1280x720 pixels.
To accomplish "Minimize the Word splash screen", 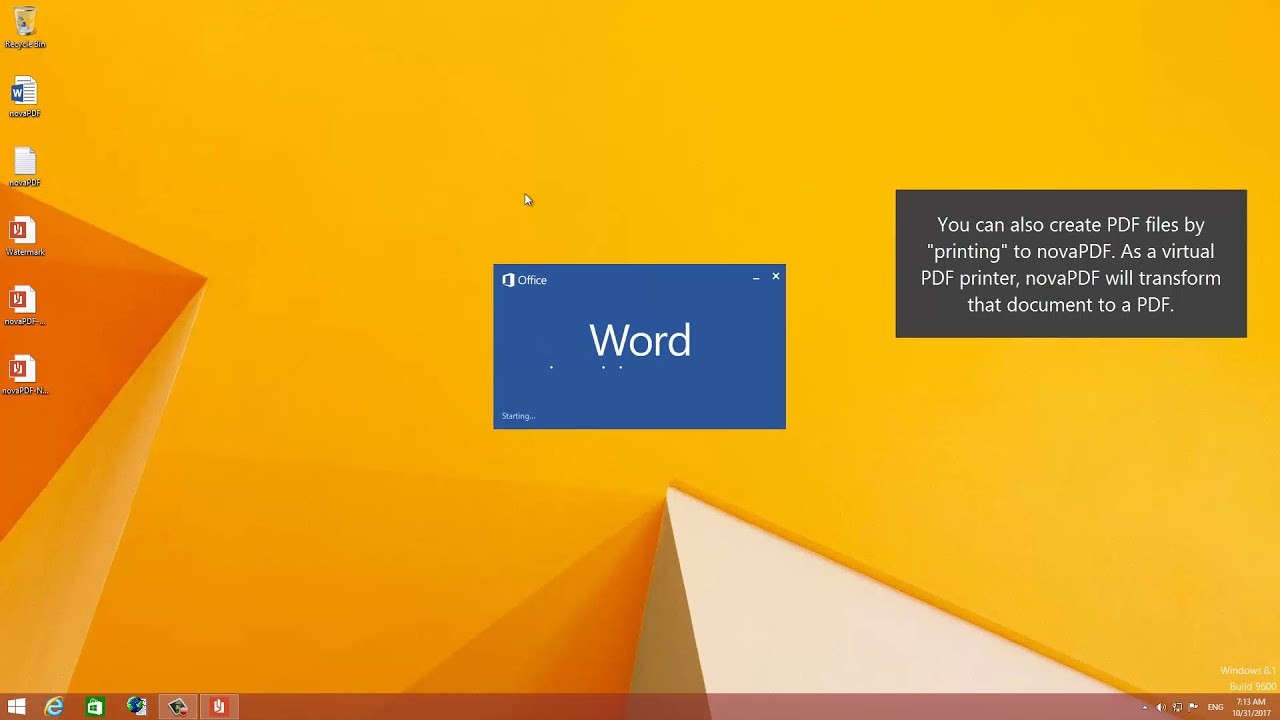I will click(756, 278).
